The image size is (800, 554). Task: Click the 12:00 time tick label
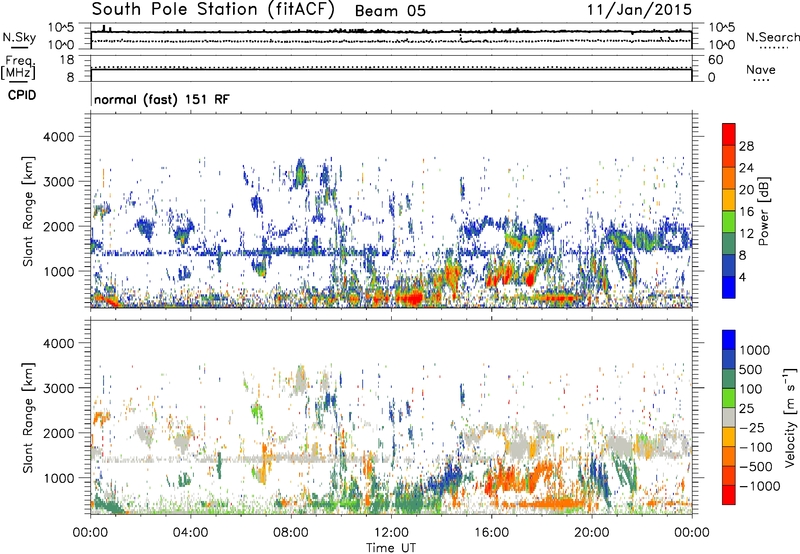pyautogui.click(x=391, y=533)
